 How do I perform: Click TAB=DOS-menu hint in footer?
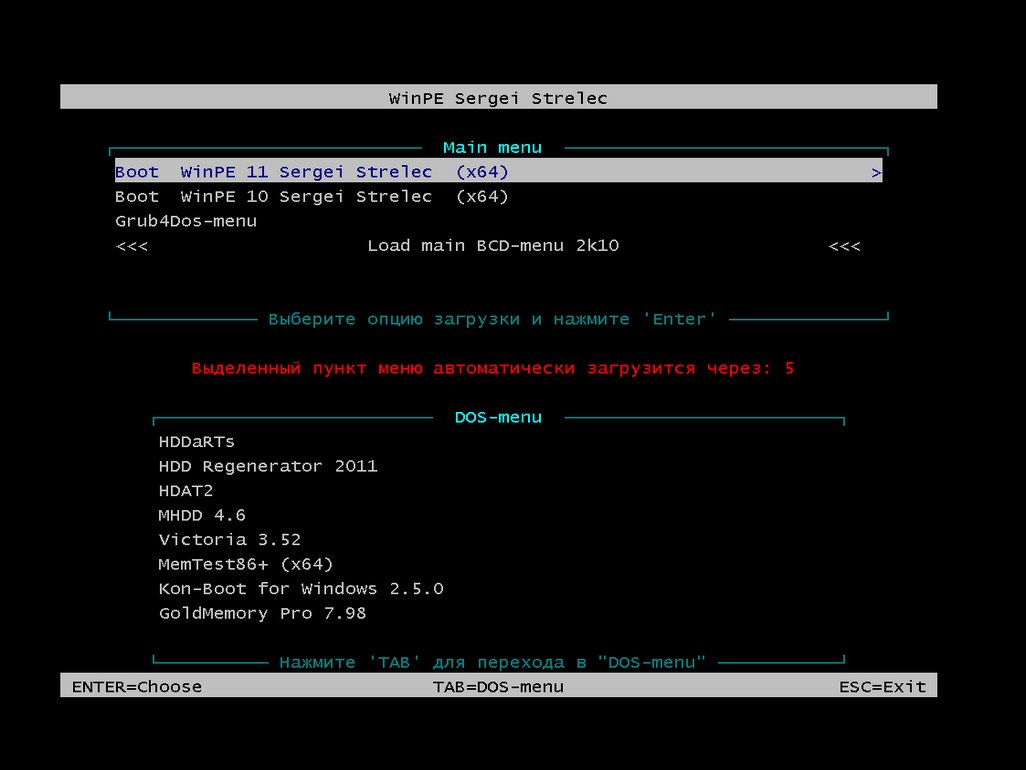(498, 686)
